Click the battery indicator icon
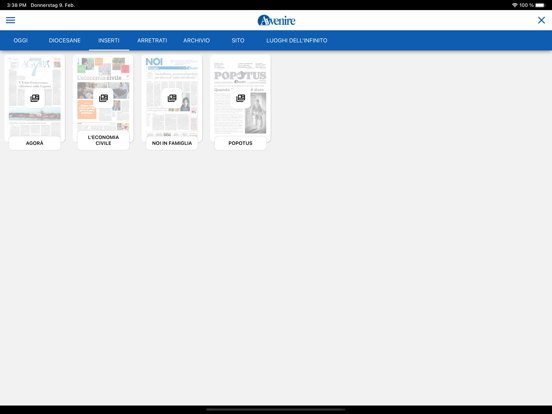Viewport: 552px width, 414px height. (540, 5)
